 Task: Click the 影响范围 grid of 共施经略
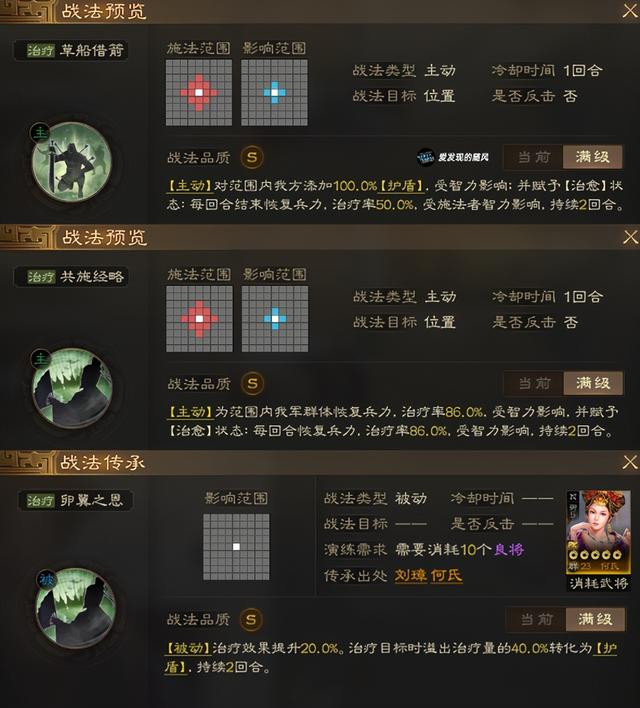click(275, 319)
